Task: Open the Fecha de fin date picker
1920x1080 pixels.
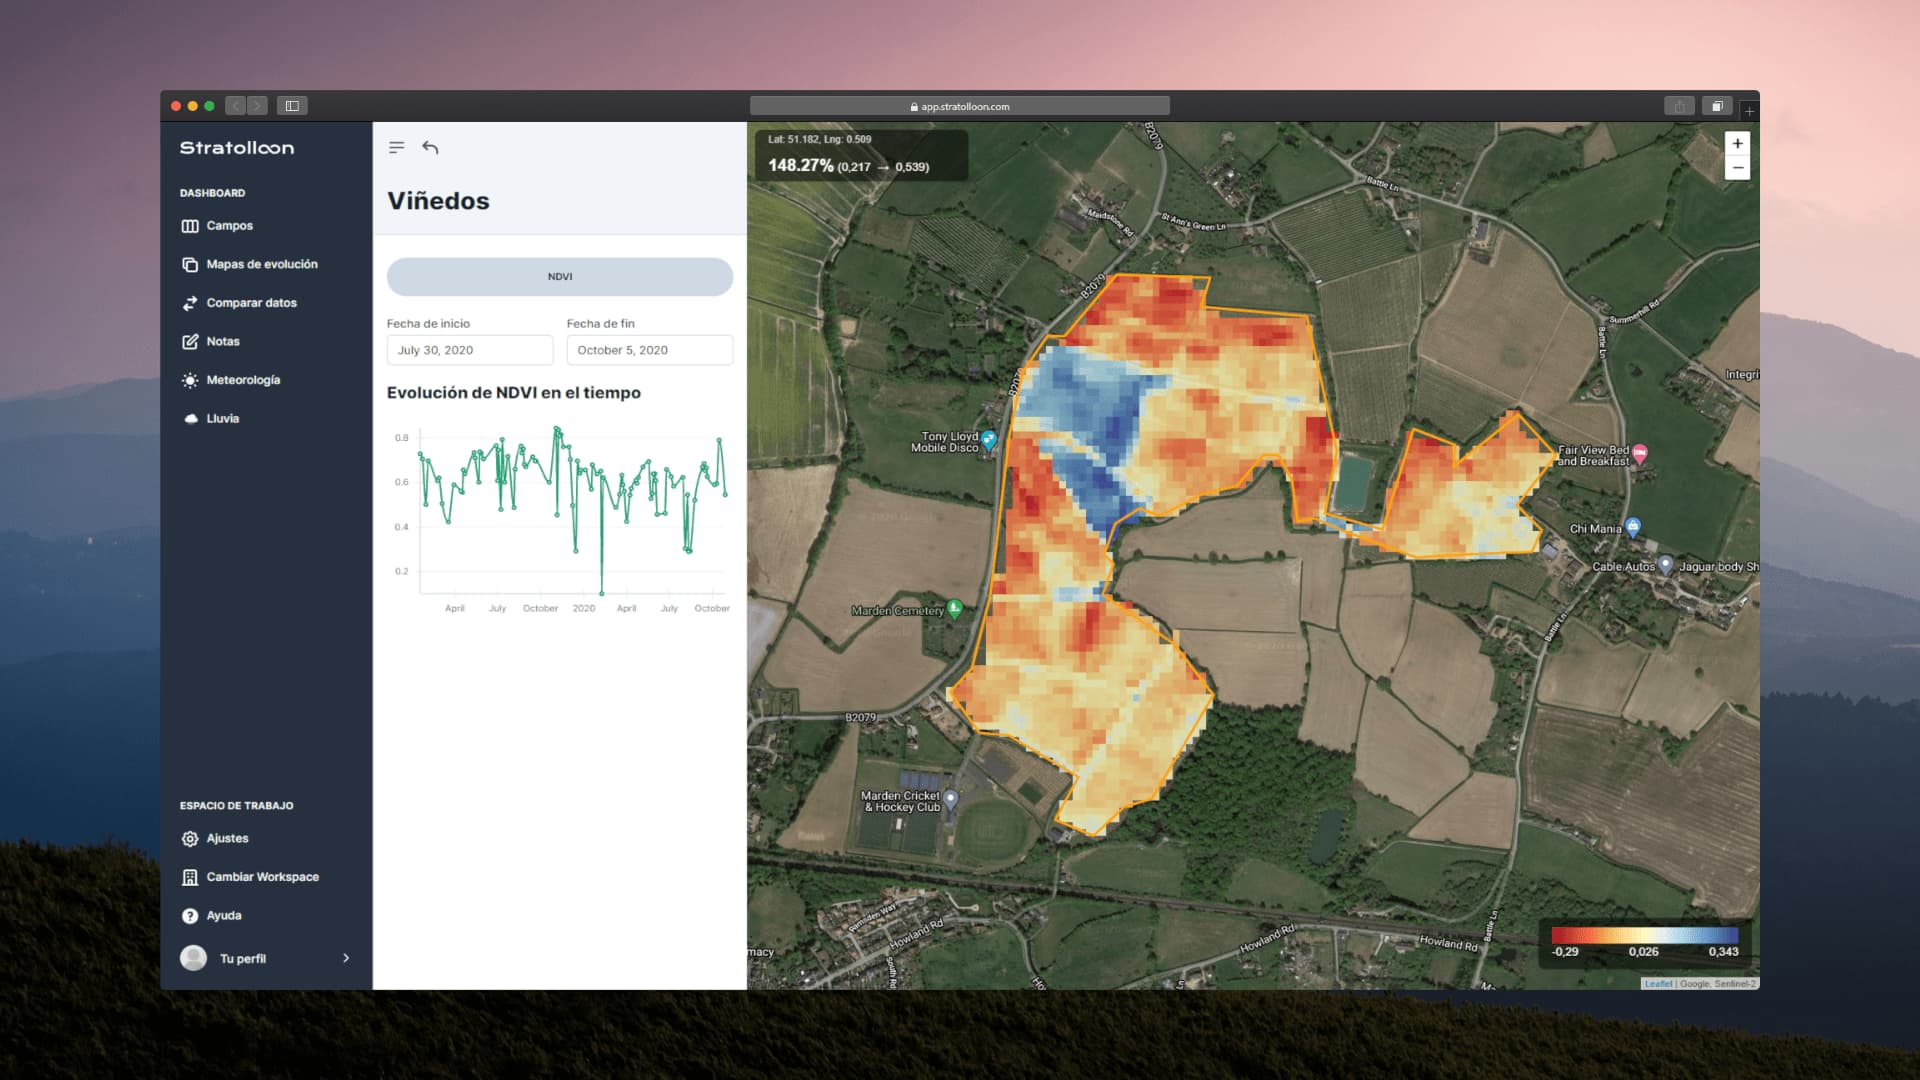Action: 649,350
